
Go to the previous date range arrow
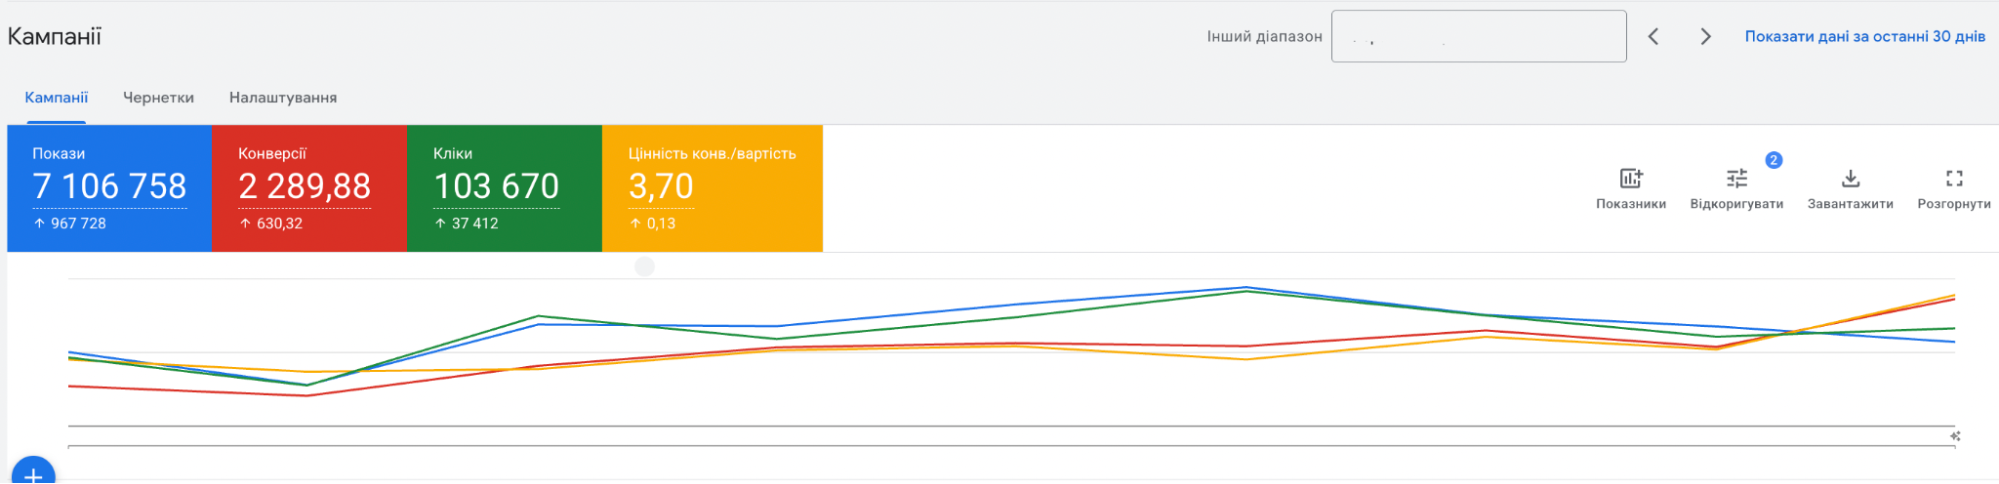click(x=1654, y=37)
